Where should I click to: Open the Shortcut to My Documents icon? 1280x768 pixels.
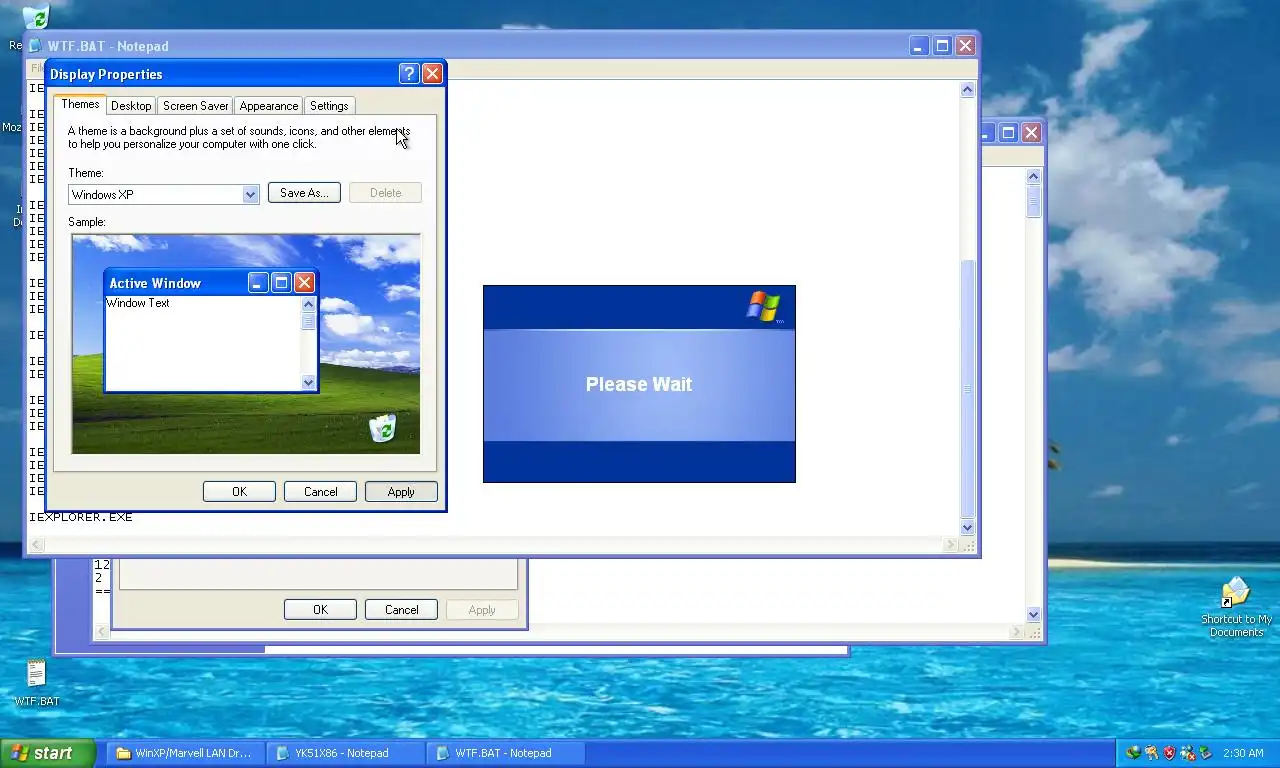click(x=1236, y=592)
